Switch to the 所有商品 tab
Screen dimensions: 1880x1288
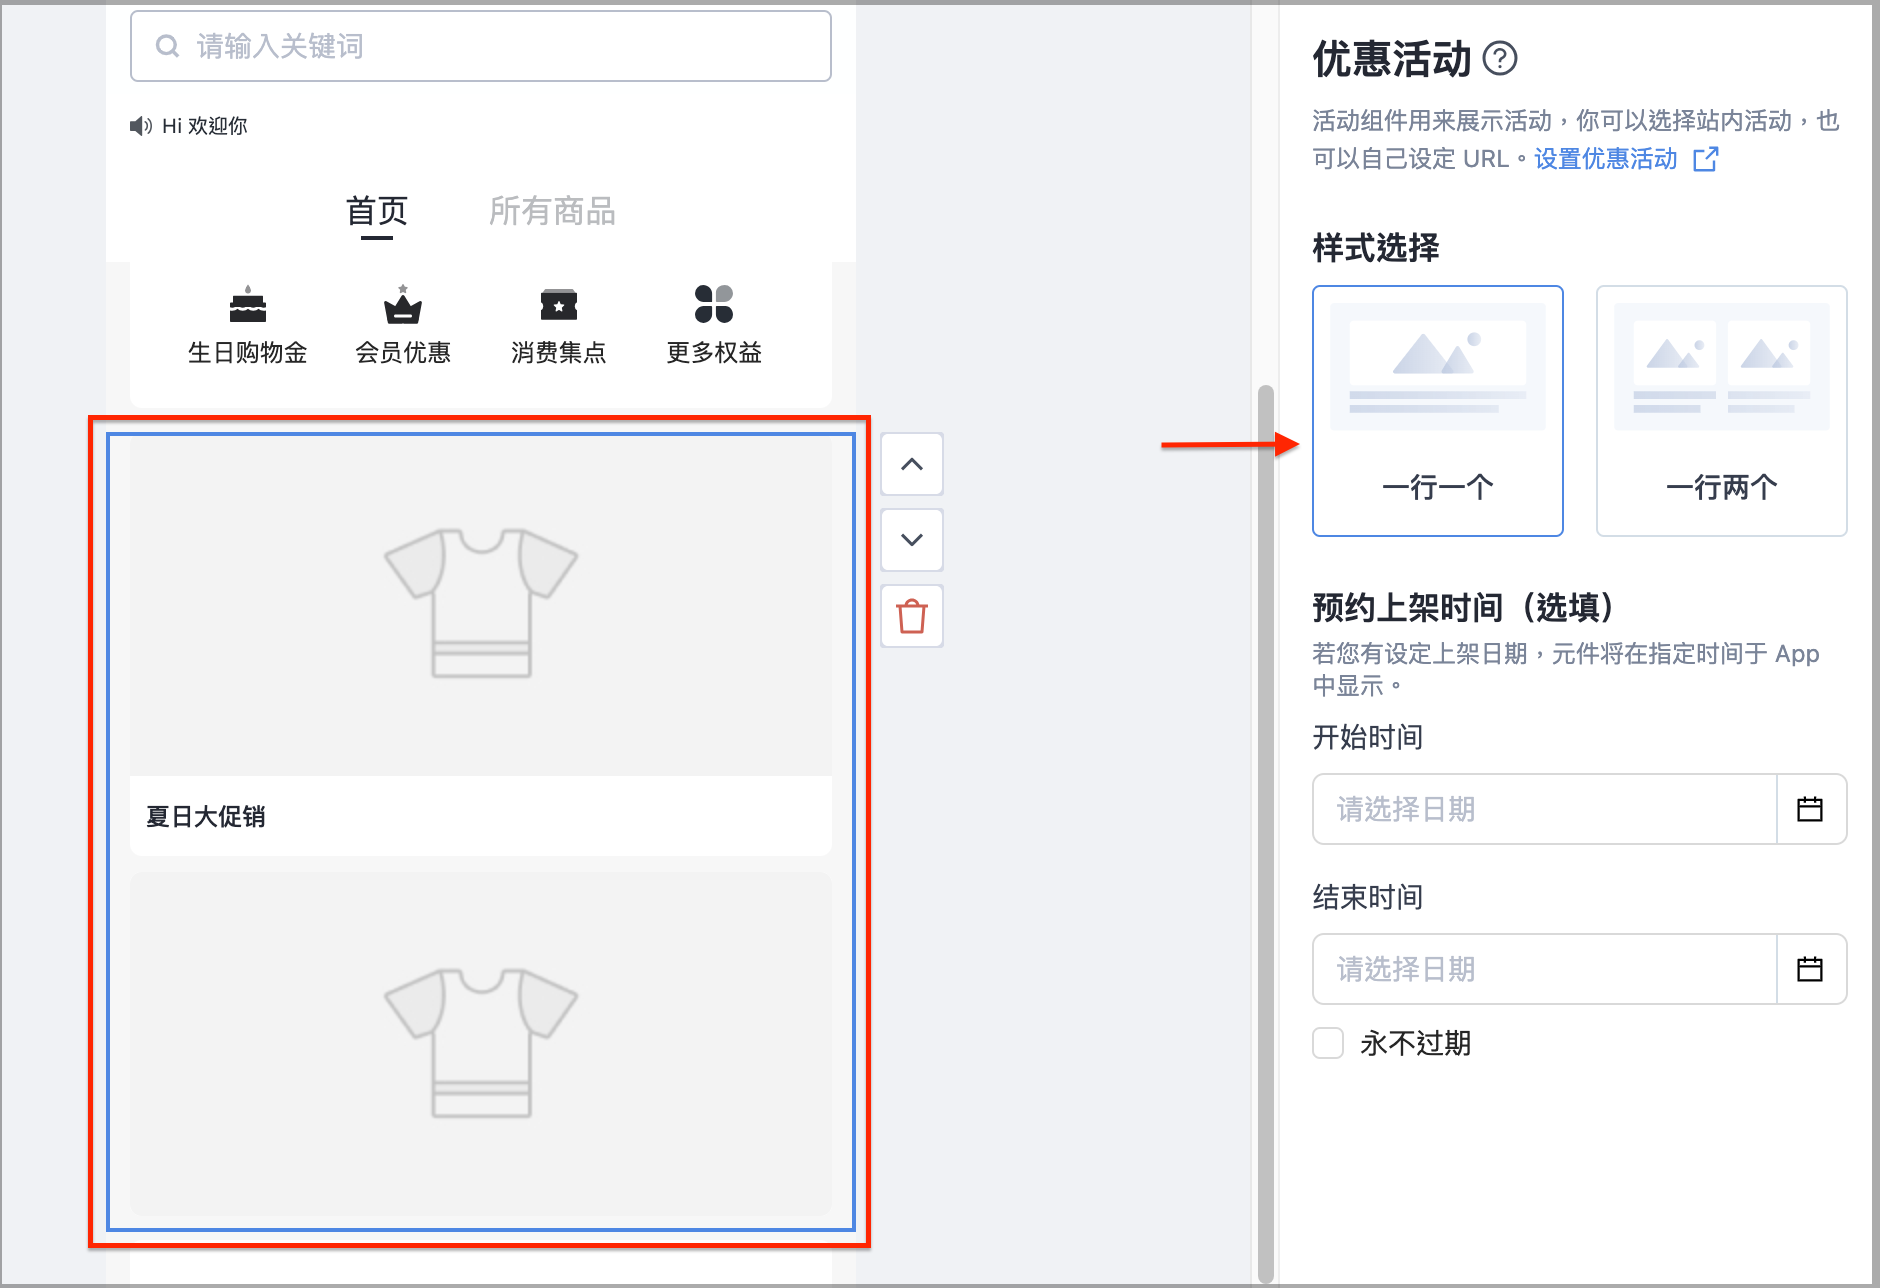[552, 212]
